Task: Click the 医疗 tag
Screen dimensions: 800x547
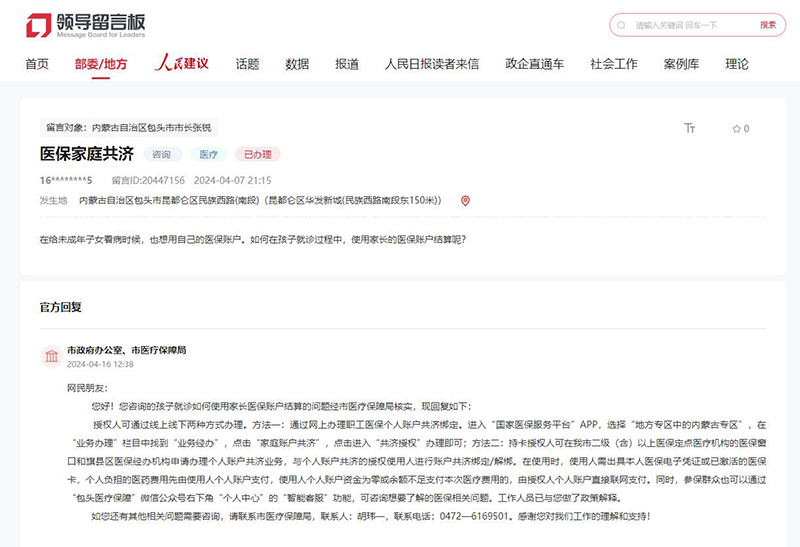Action: 208,154
